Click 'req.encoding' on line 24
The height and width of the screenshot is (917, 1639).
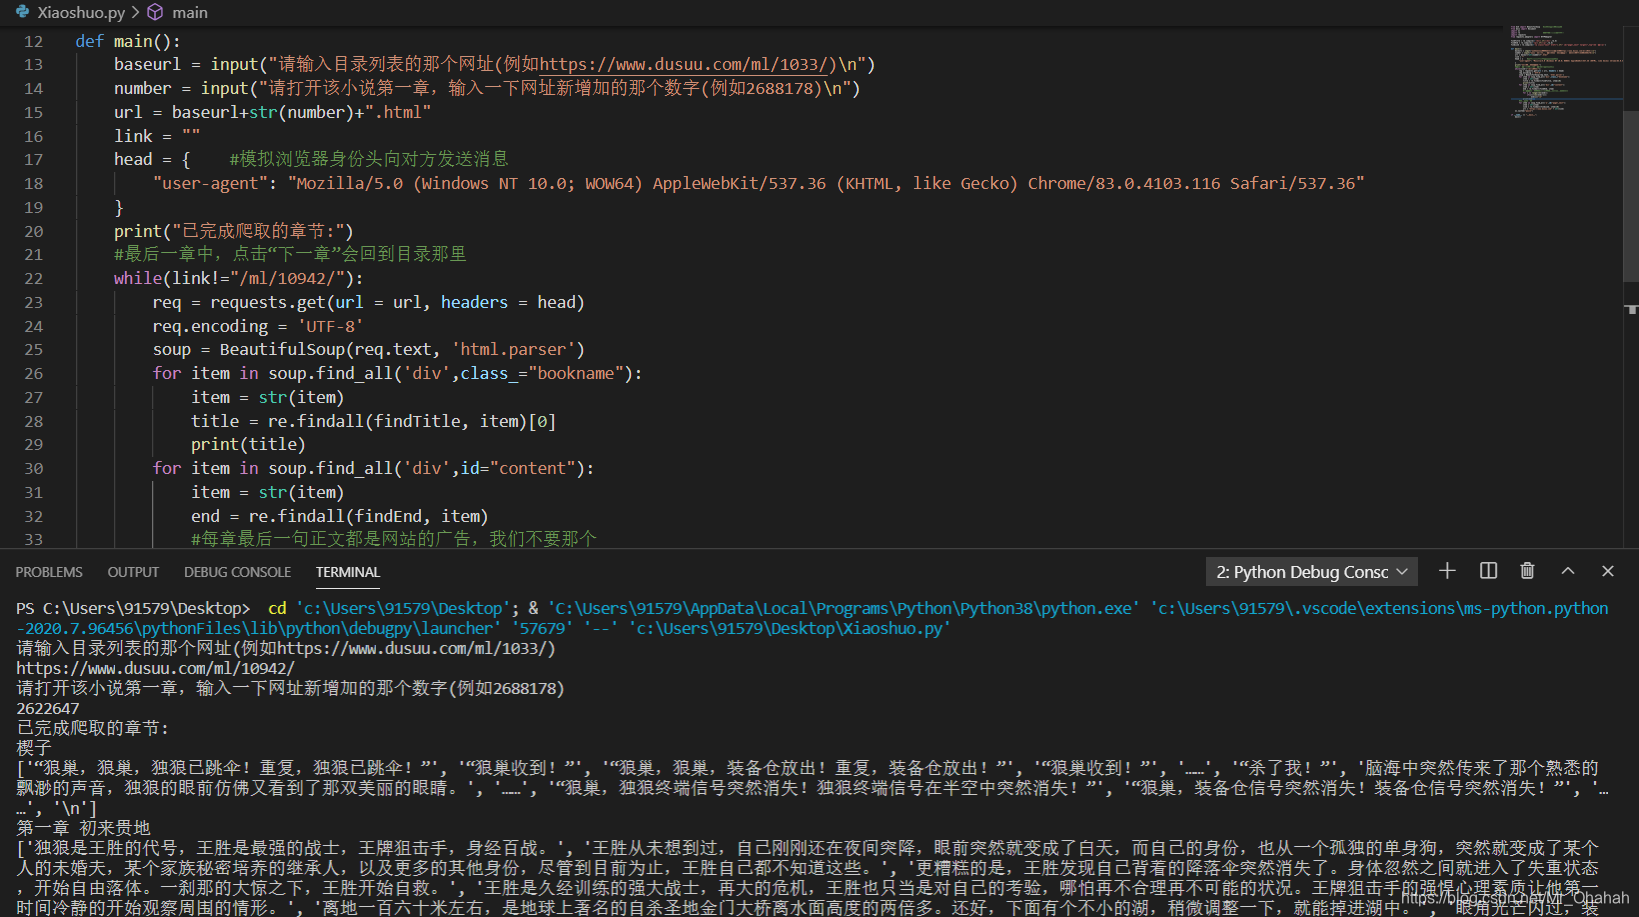[210, 326]
